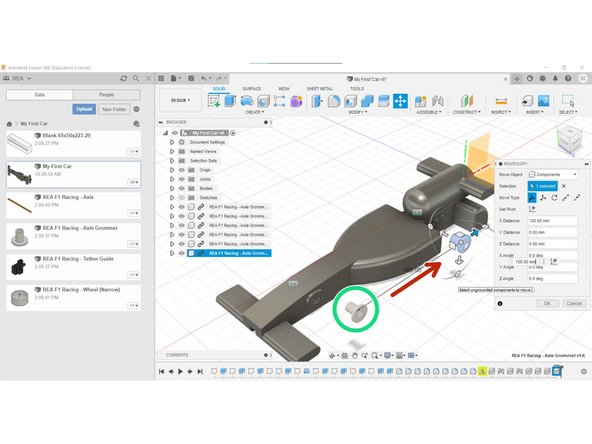This screenshot has height=444, width=592.
Task: Click the Pan hand icon in navigation bar
Action: click(355, 355)
